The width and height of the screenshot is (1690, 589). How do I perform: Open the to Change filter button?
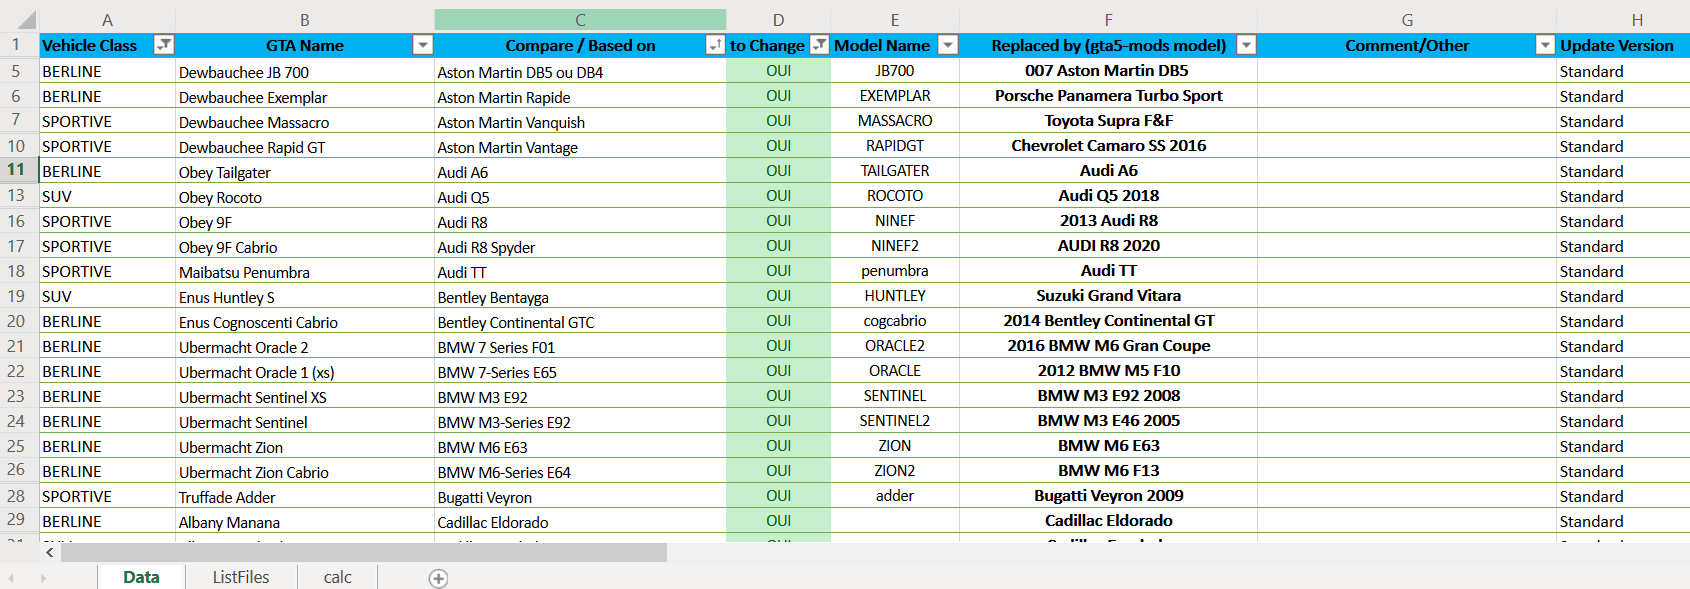(819, 45)
